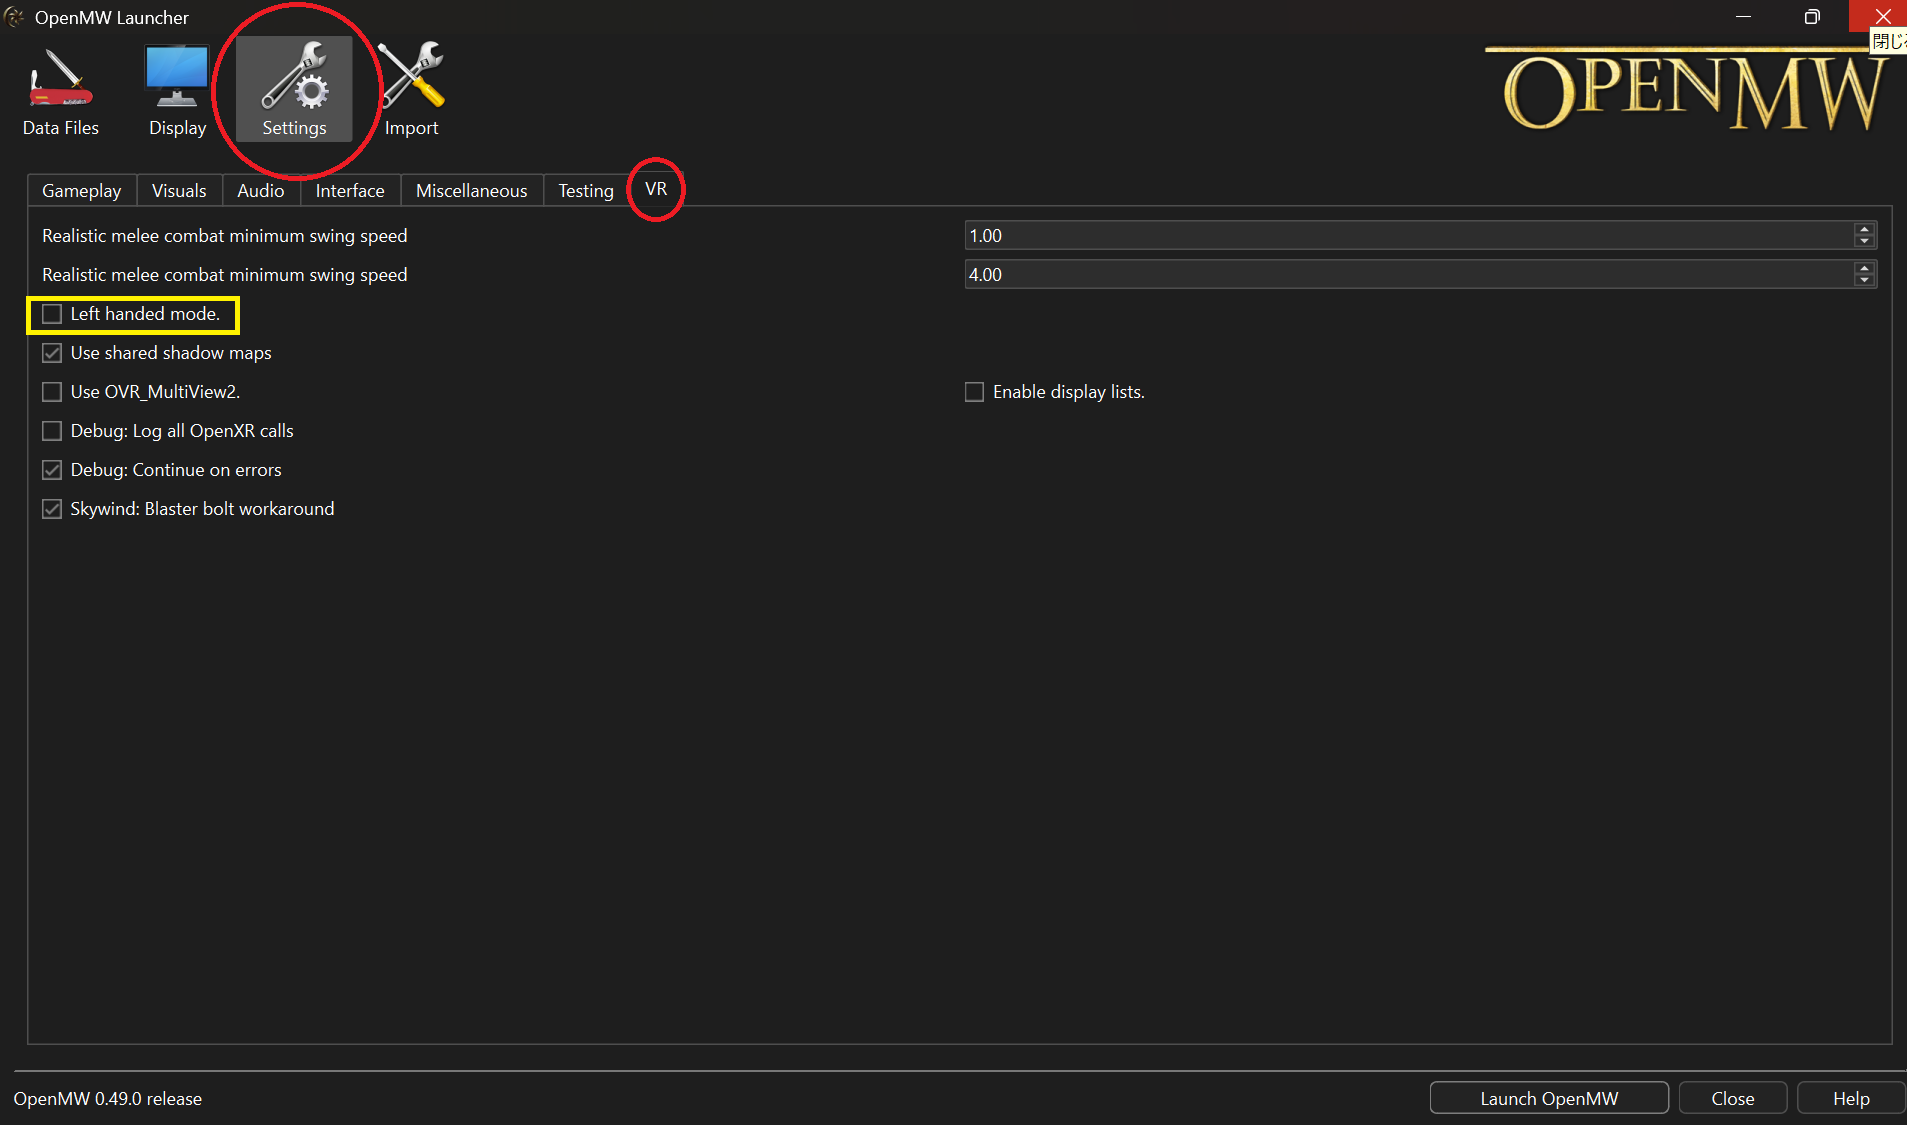Viewport: 1907px width, 1125px height.
Task: Uncheck Skywind: Blaster bolt workaround
Action: click(x=52, y=509)
